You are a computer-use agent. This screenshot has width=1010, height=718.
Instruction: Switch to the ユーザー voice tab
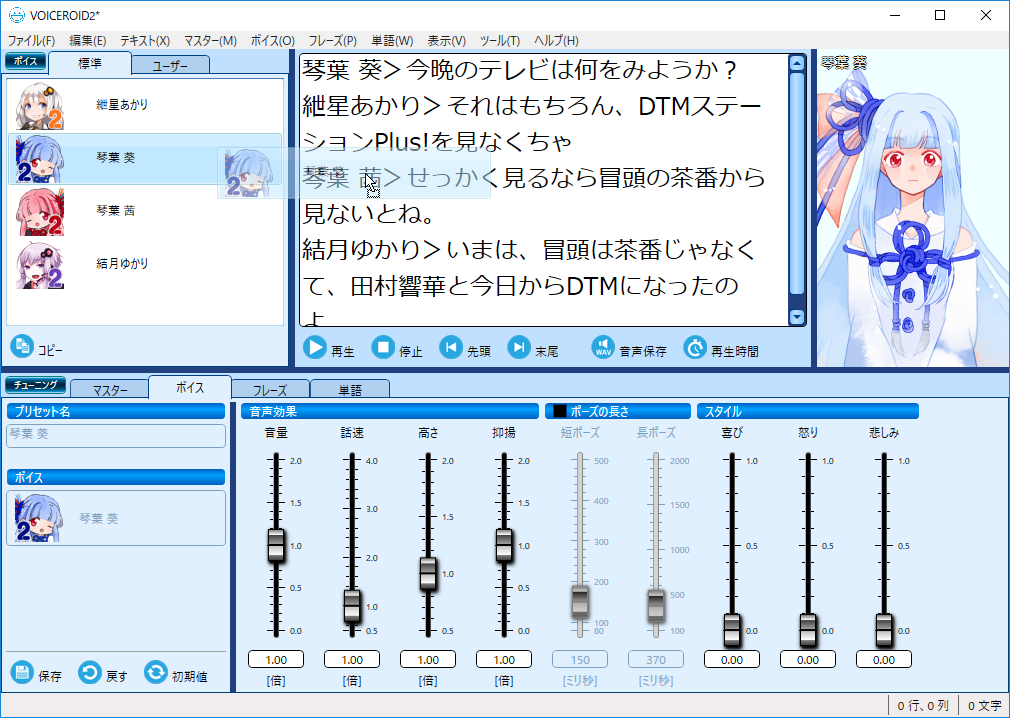tap(171, 66)
